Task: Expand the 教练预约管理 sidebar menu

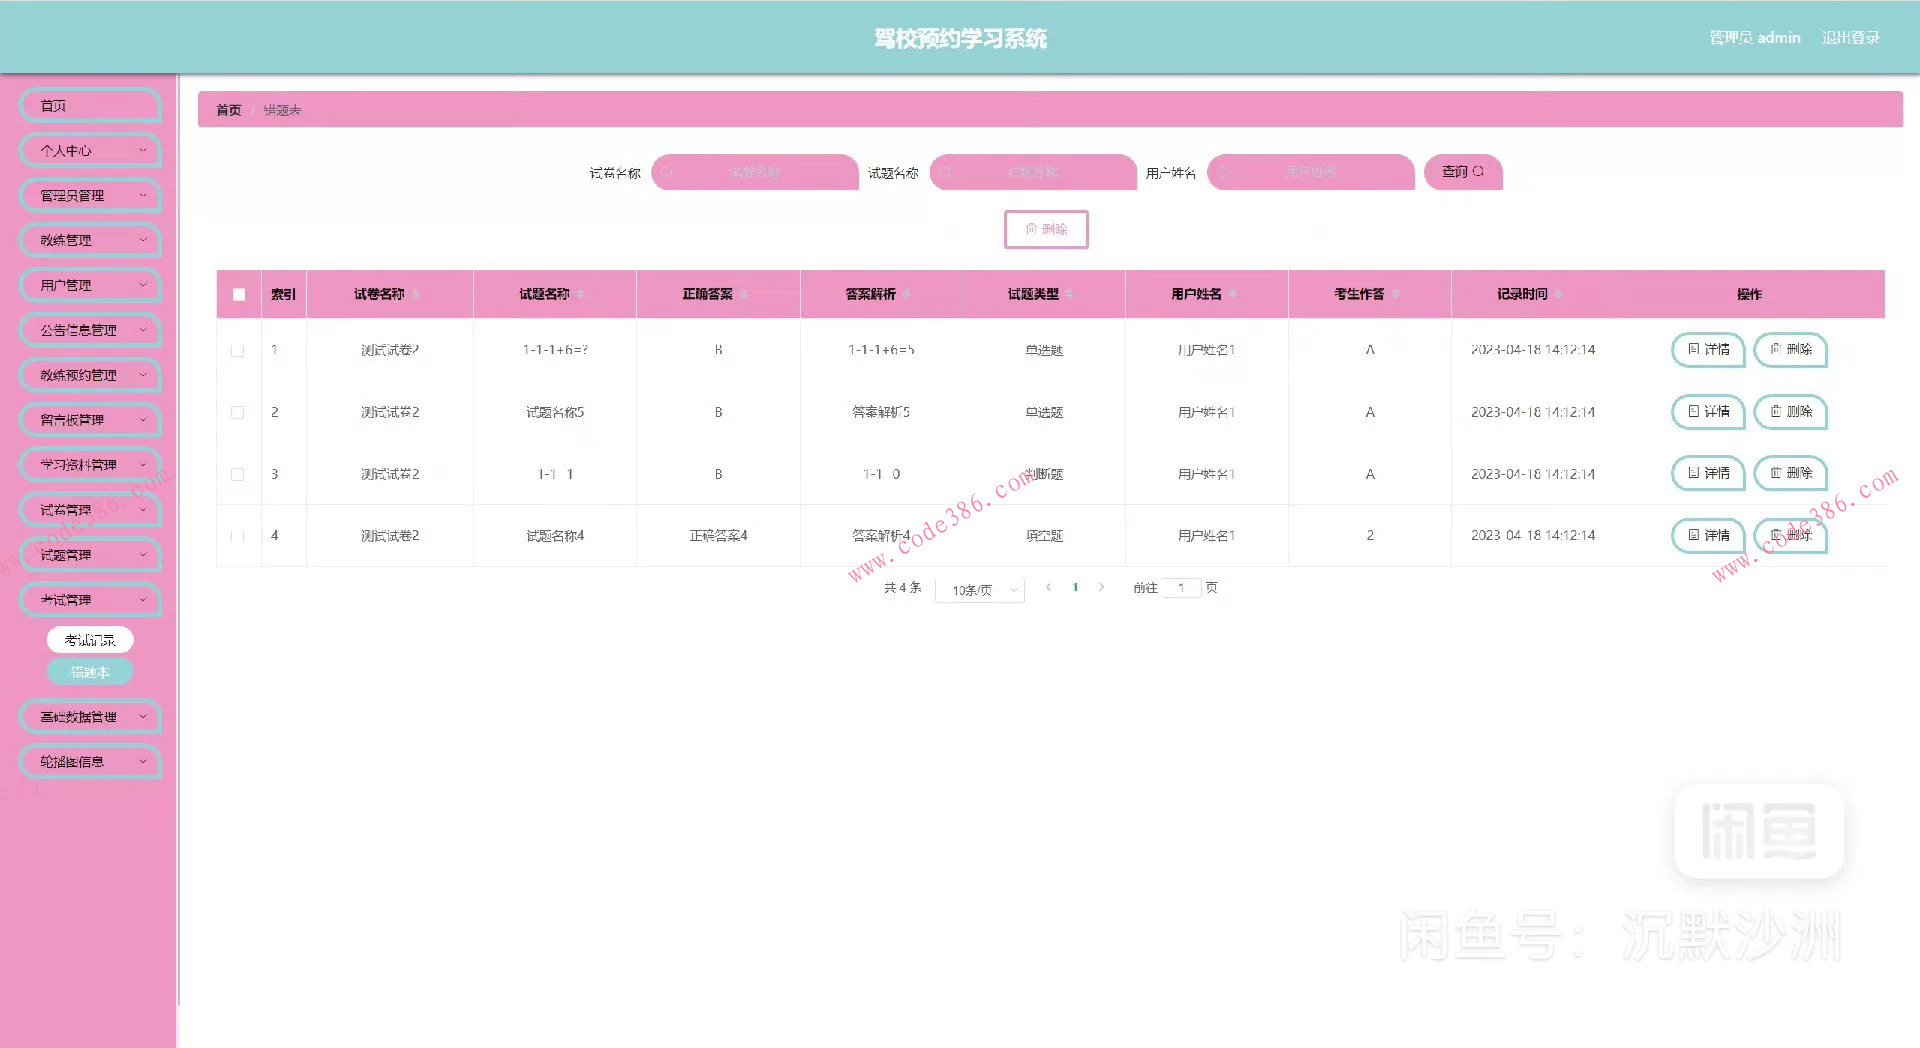Action: pyautogui.click(x=90, y=375)
